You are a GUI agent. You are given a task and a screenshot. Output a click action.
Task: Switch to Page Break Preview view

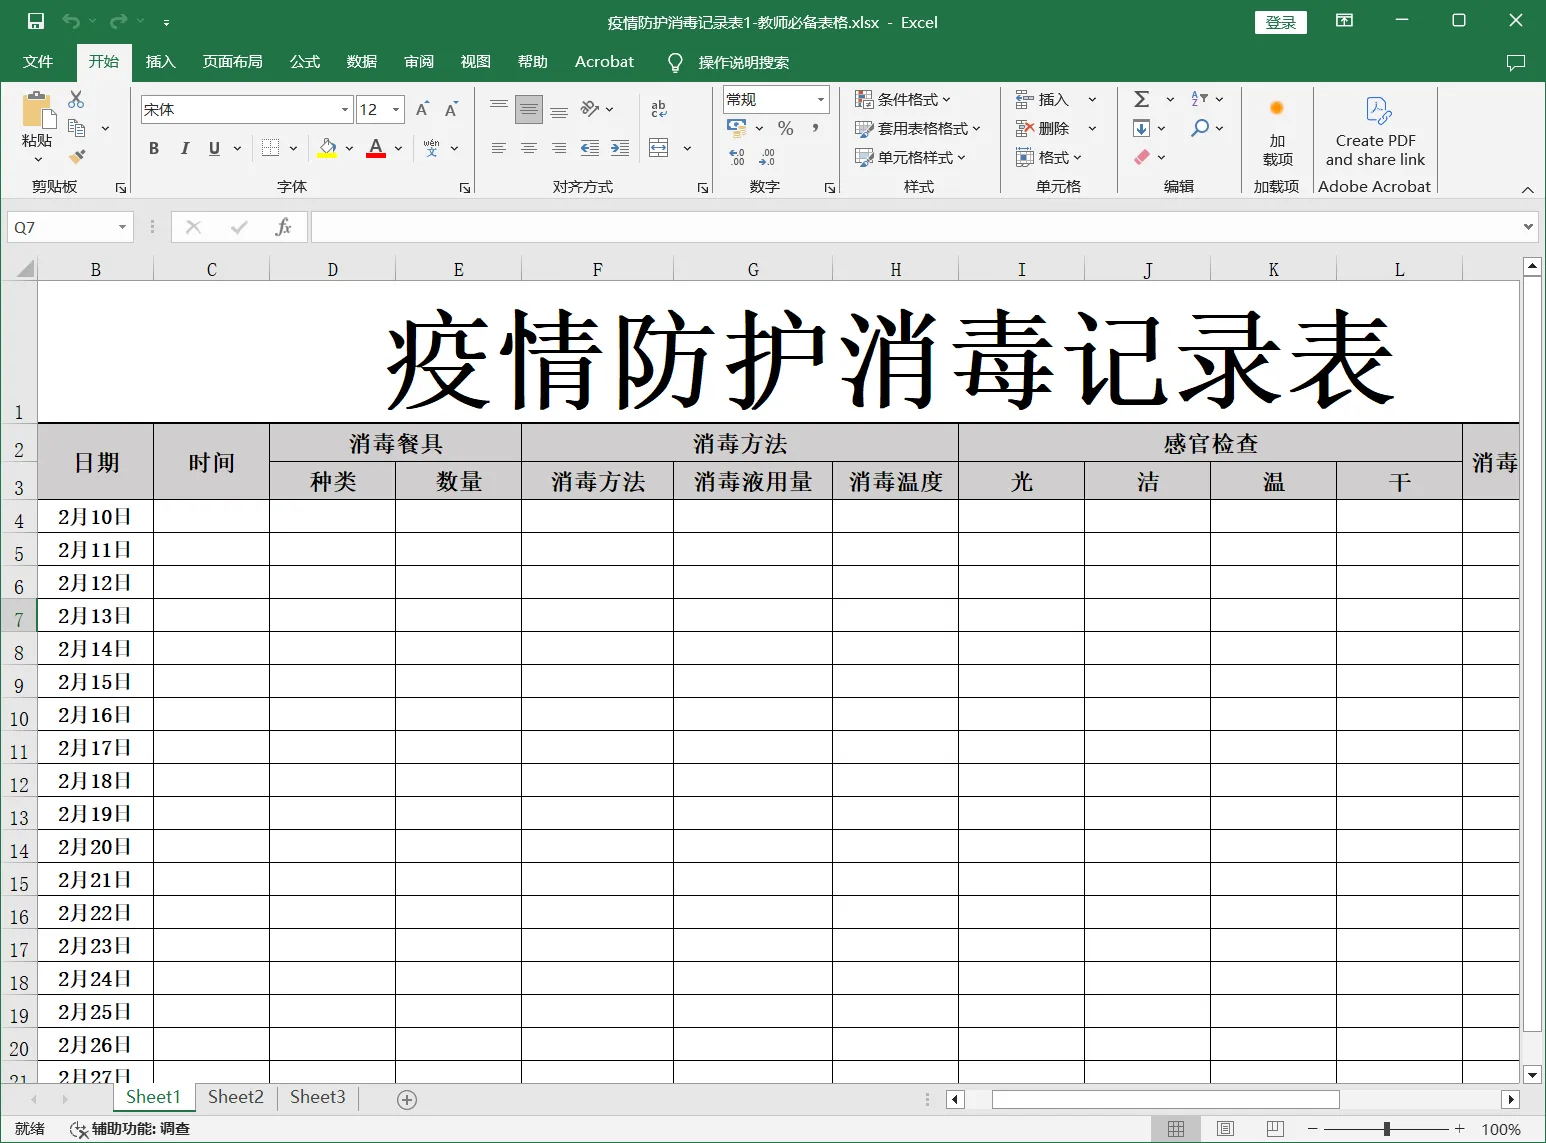pyautogui.click(x=1274, y=1128)
